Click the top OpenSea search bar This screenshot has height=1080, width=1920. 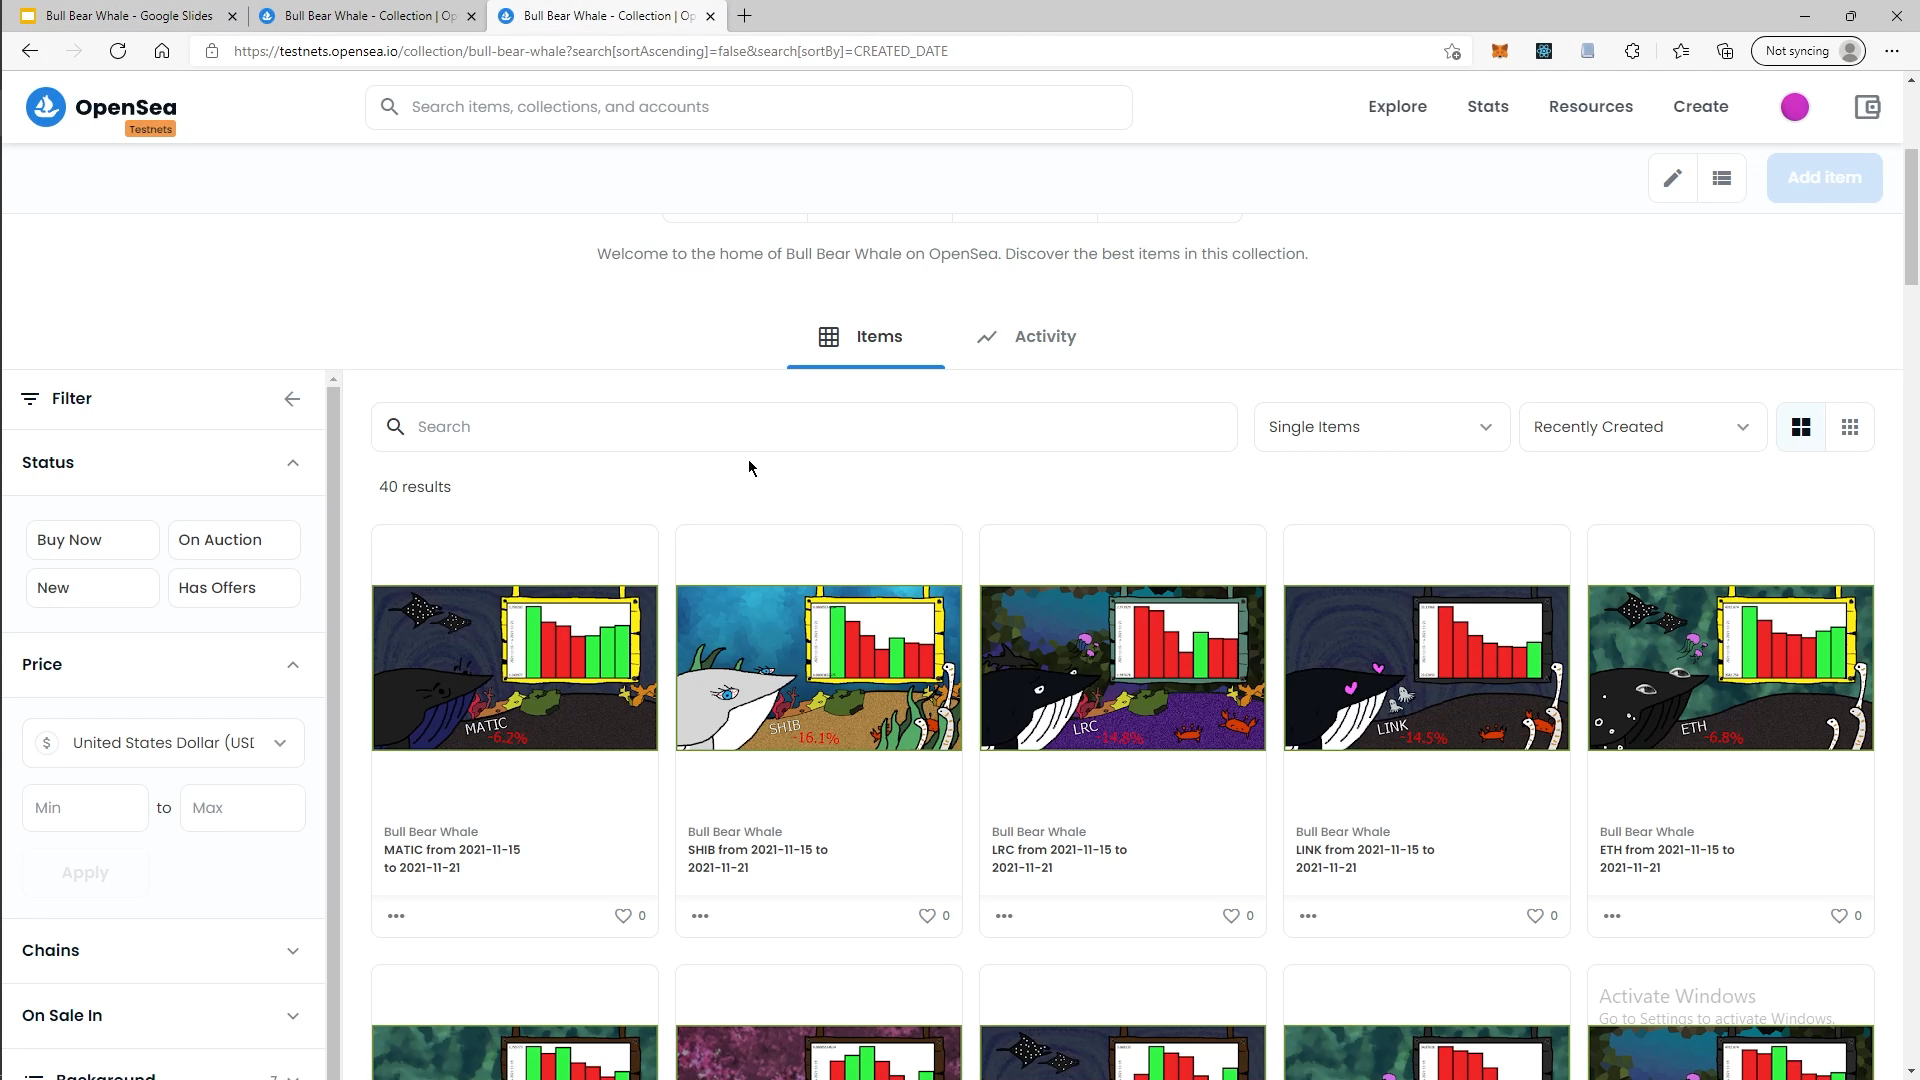pos(749,107)
